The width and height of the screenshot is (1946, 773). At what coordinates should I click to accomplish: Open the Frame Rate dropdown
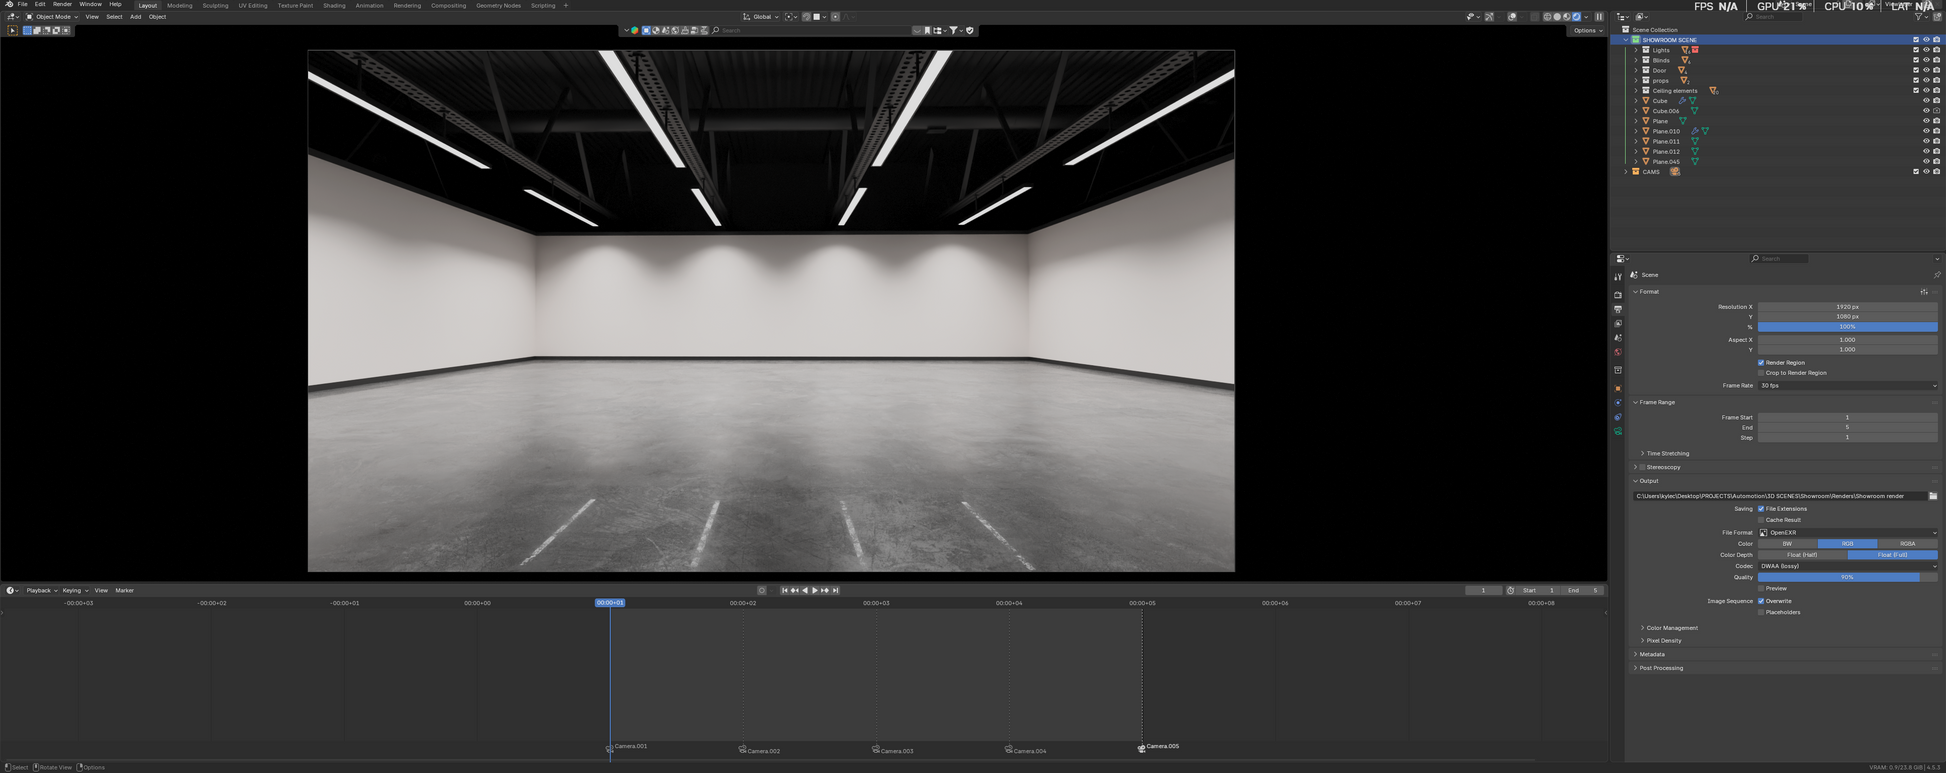click(x=1847, y=386)
